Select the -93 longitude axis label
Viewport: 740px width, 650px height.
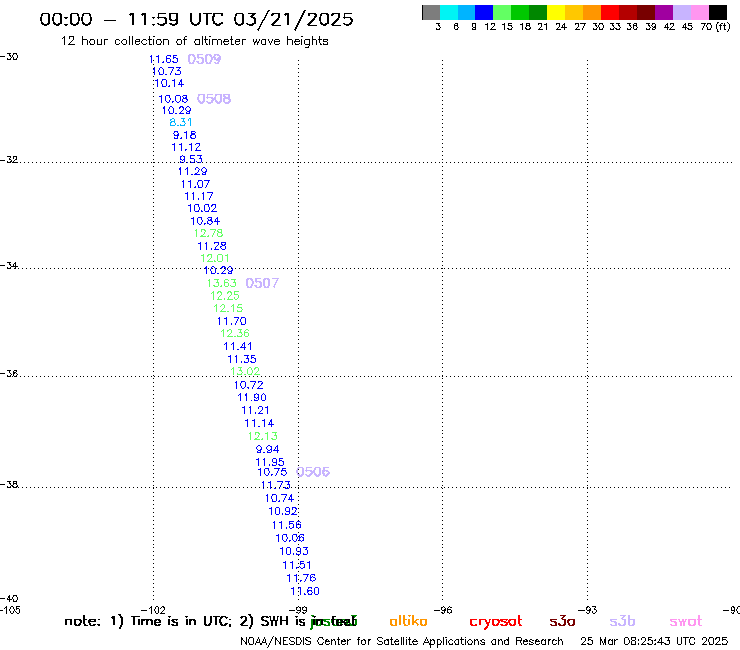[588, 610]
